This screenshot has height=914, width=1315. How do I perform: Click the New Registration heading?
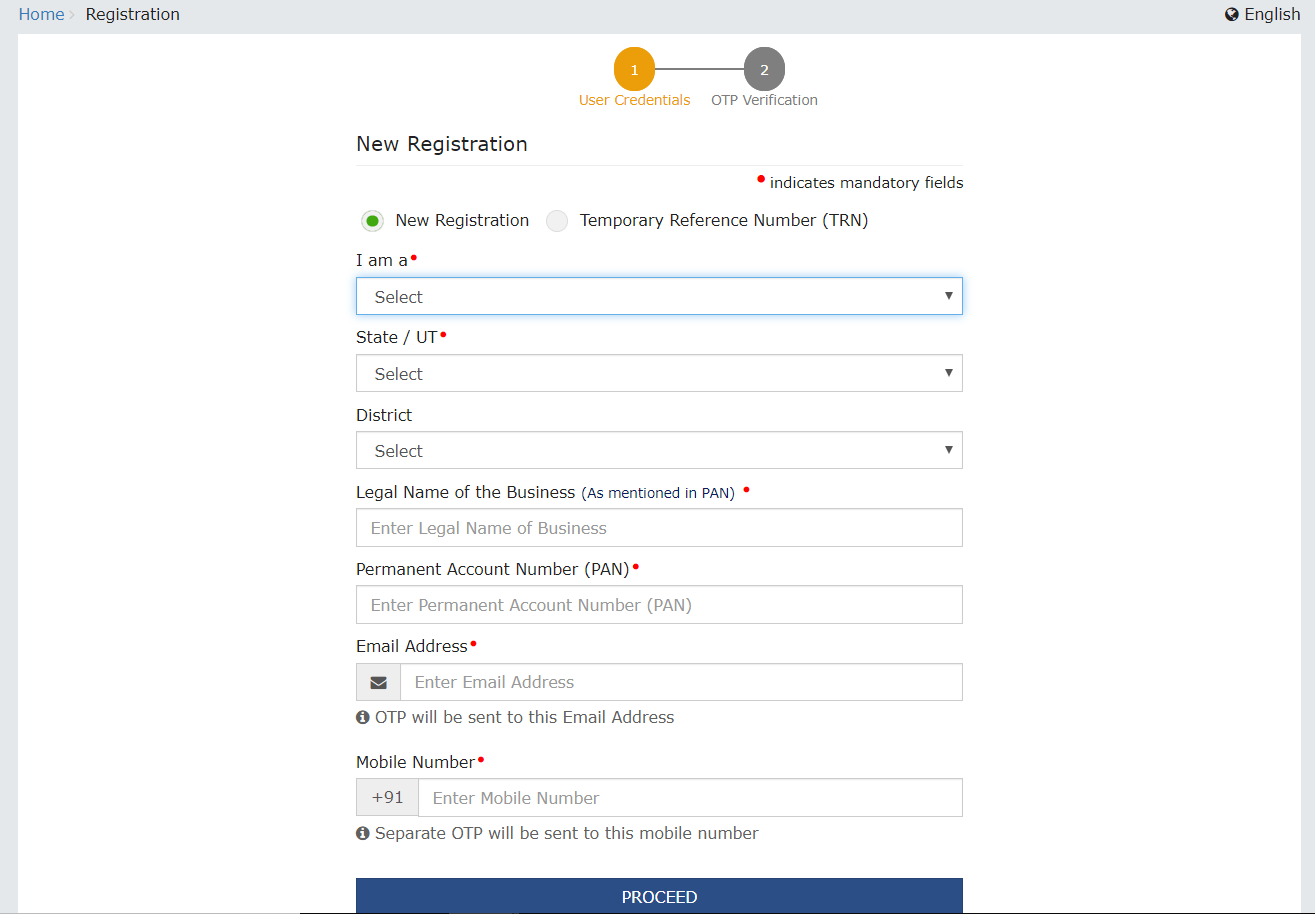(x=442, y=144)
